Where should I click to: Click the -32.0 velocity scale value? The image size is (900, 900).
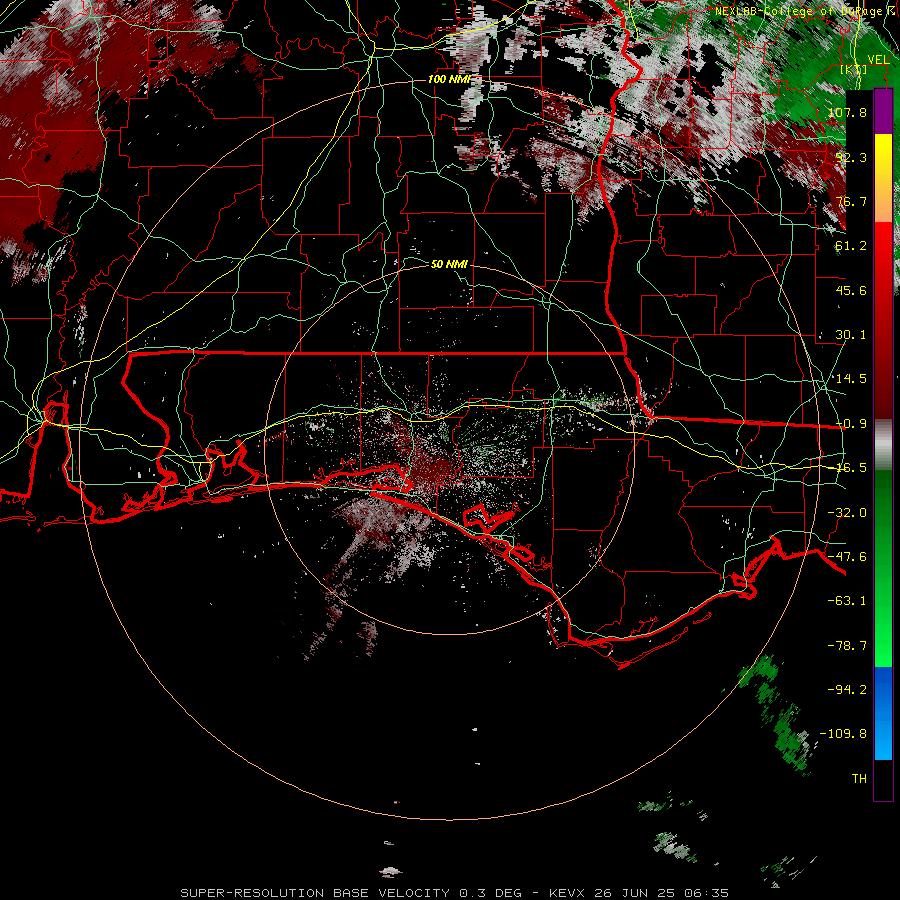point(847,513)
